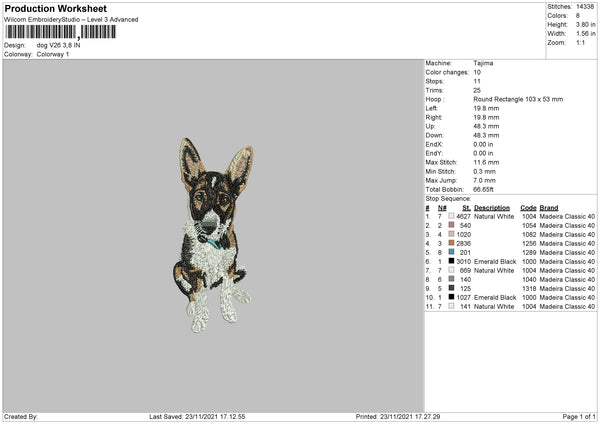
Task: Click the Max Stitch value 11.6 mm
Action: (486, 162)
